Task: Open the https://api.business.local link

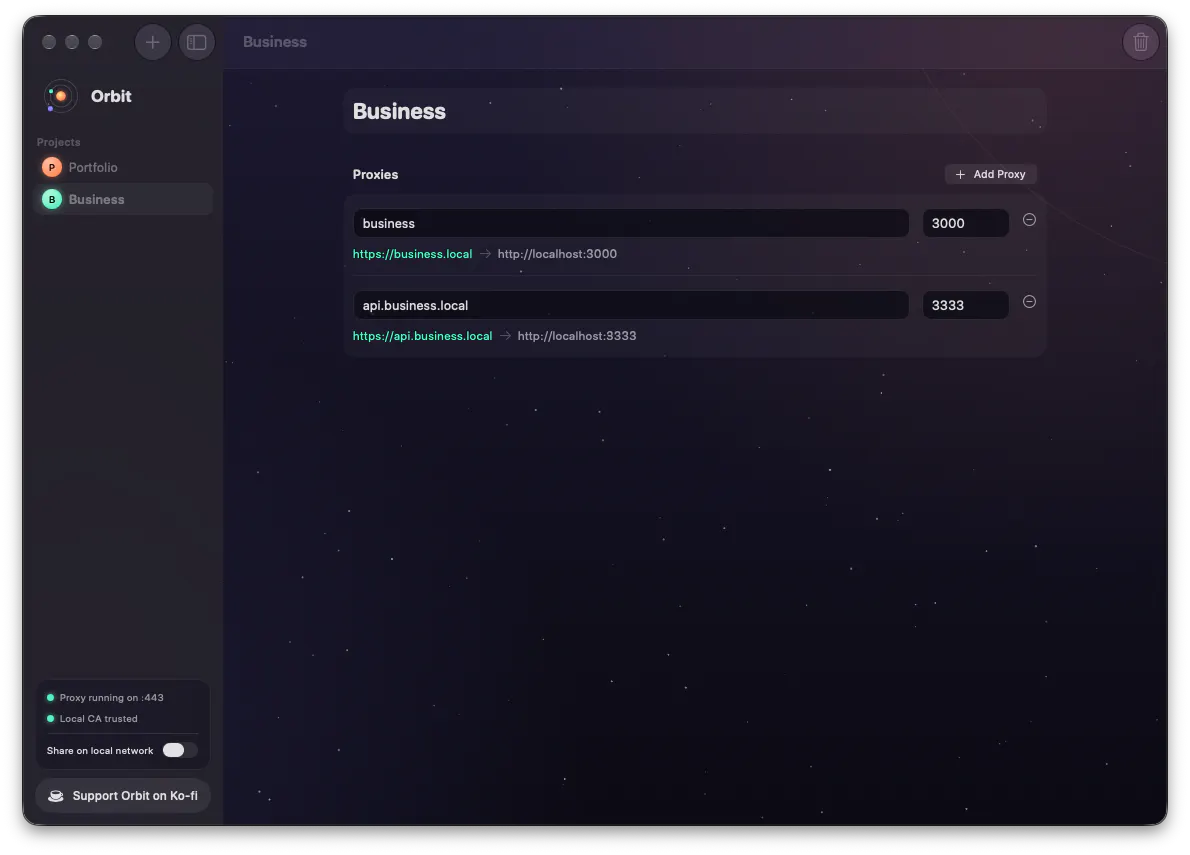Action: 422,336
